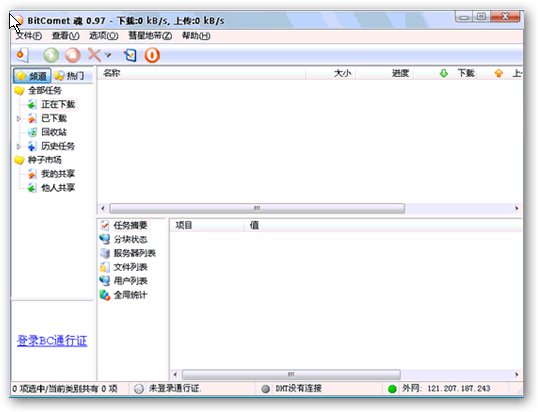Open the 查看(V) menu

[x=65, y=36]
